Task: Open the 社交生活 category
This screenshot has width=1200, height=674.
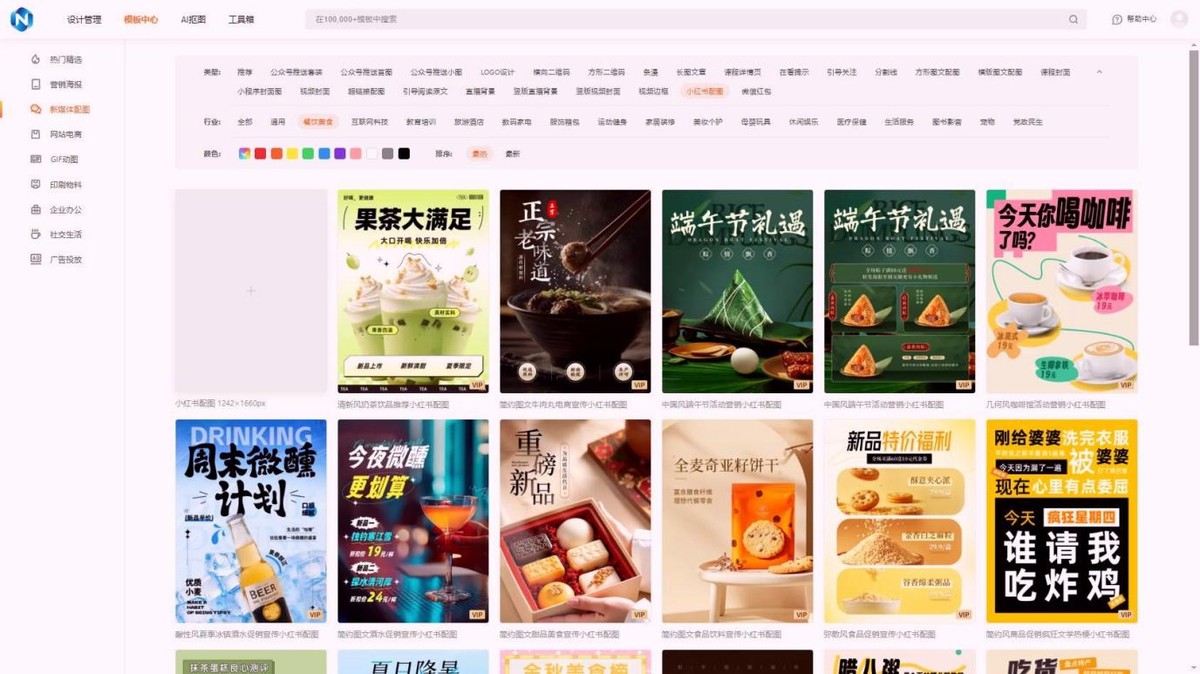Action: tap(66, 233)
